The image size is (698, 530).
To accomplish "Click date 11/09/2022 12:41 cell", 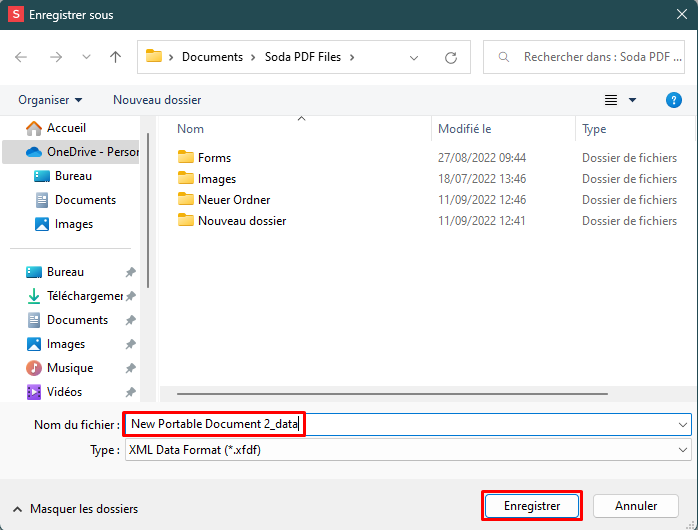I will click(481, 221).
